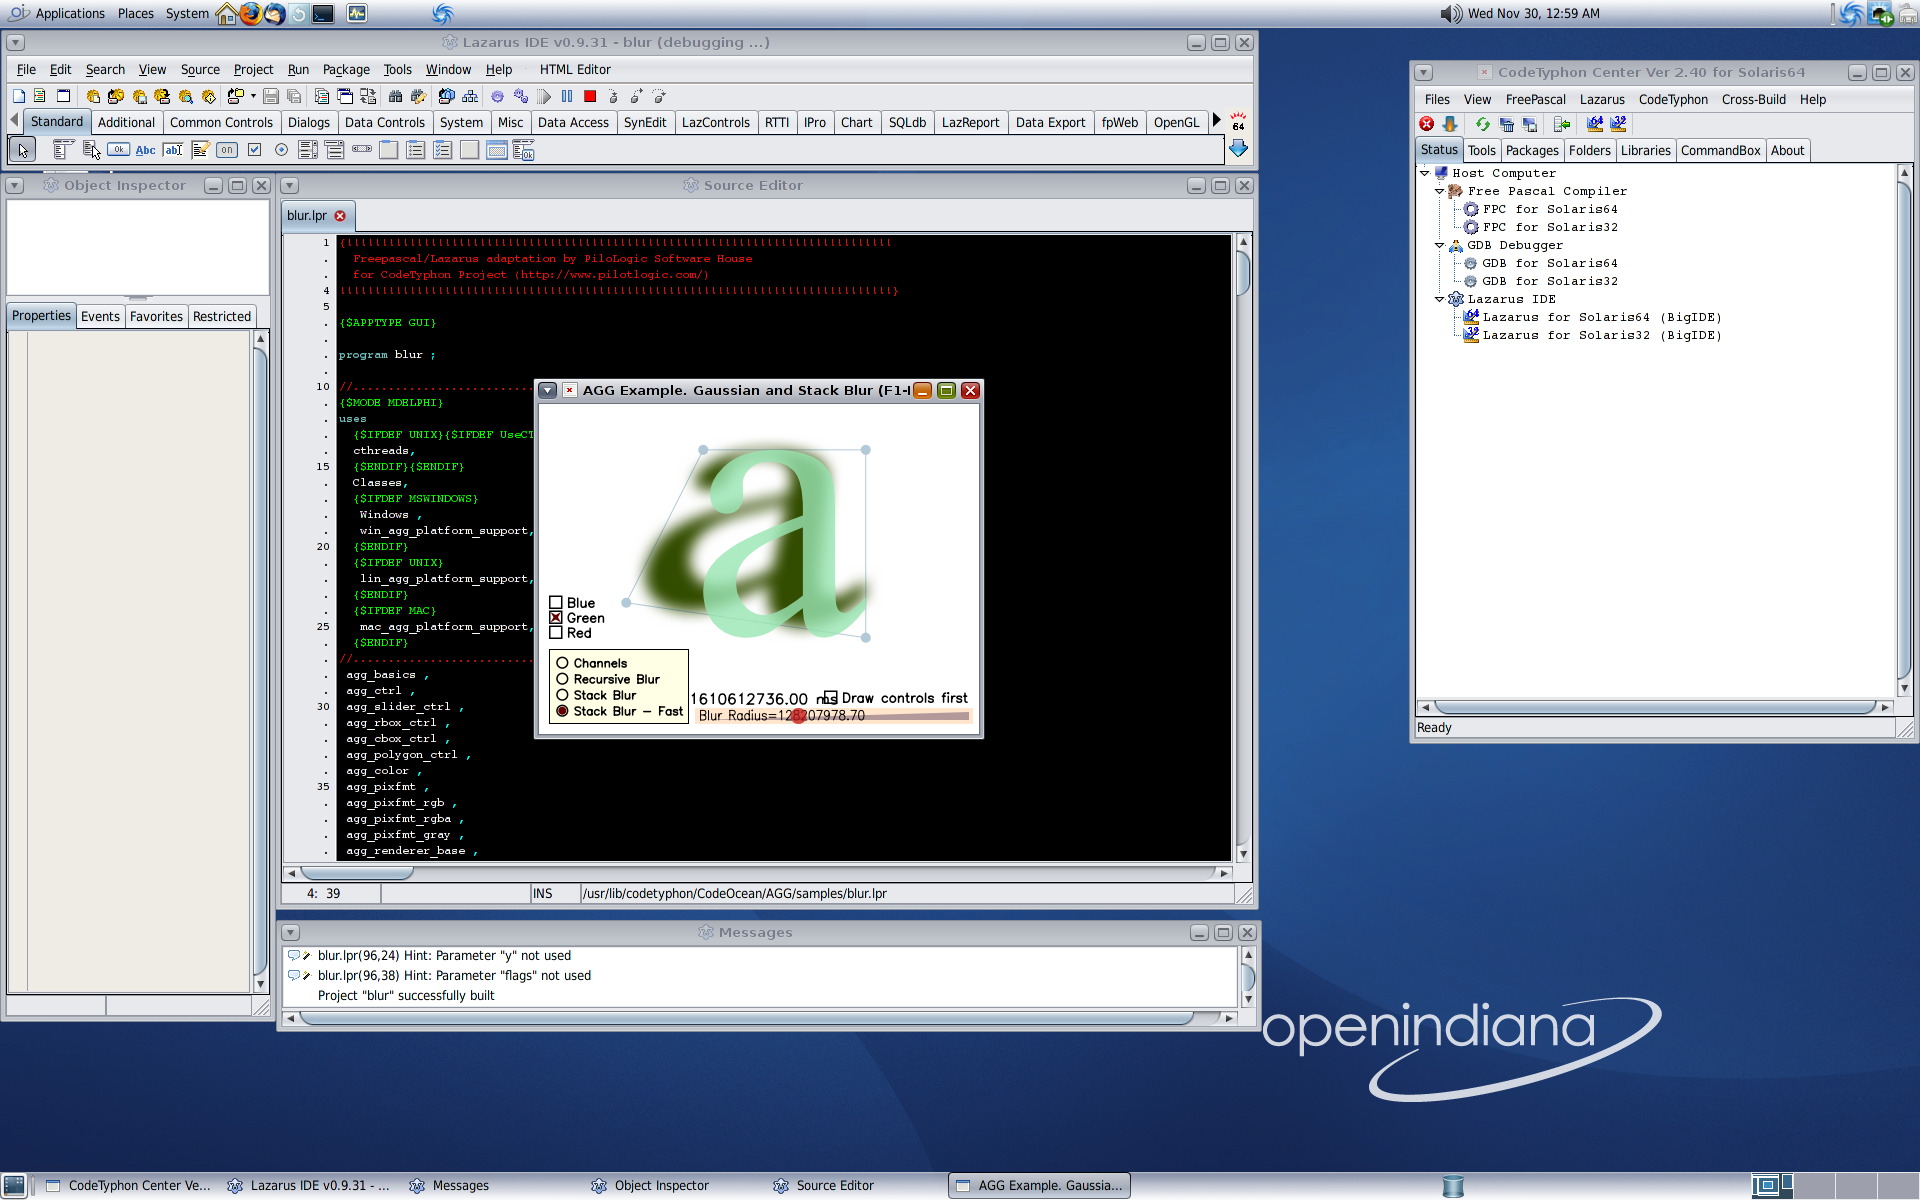1920x1200 pixels.
Task: Select the TMainMenu component icon
Action: (x=63, y=150)
